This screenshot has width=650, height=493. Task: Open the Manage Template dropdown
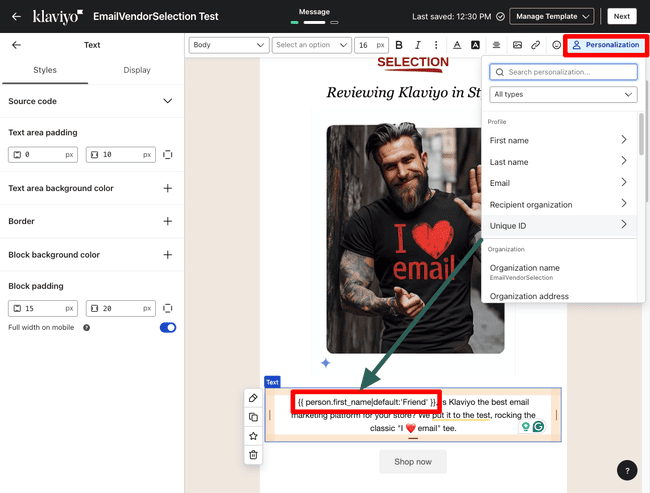click(x=551, y=17)
